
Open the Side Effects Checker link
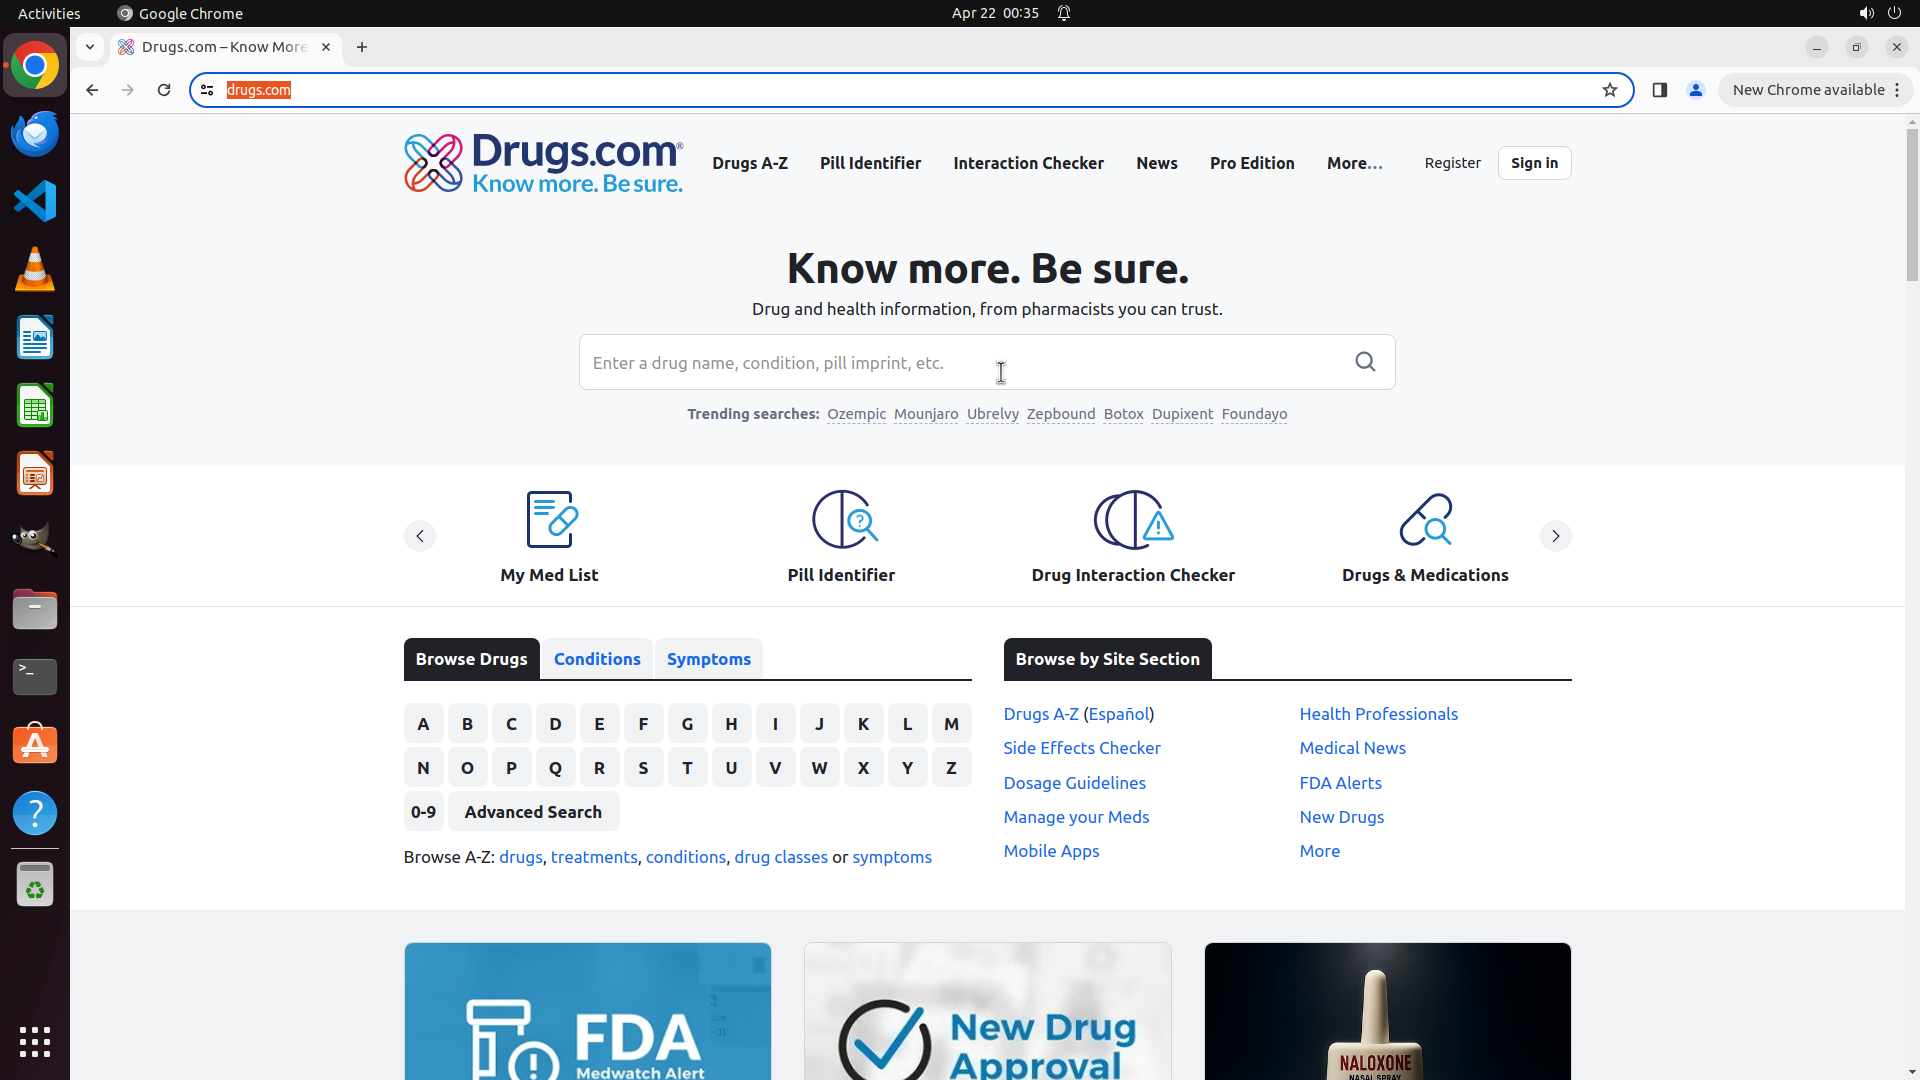coord(1081,748)
